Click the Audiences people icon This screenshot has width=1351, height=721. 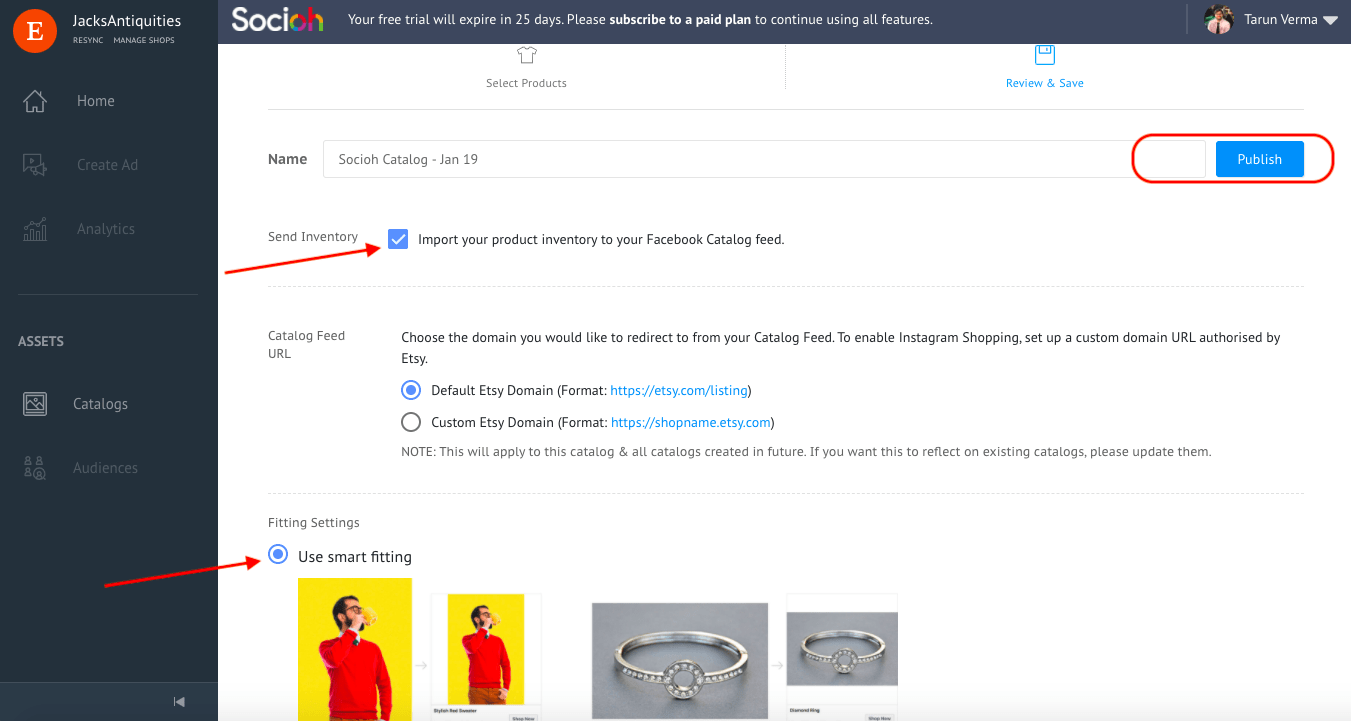35,468
